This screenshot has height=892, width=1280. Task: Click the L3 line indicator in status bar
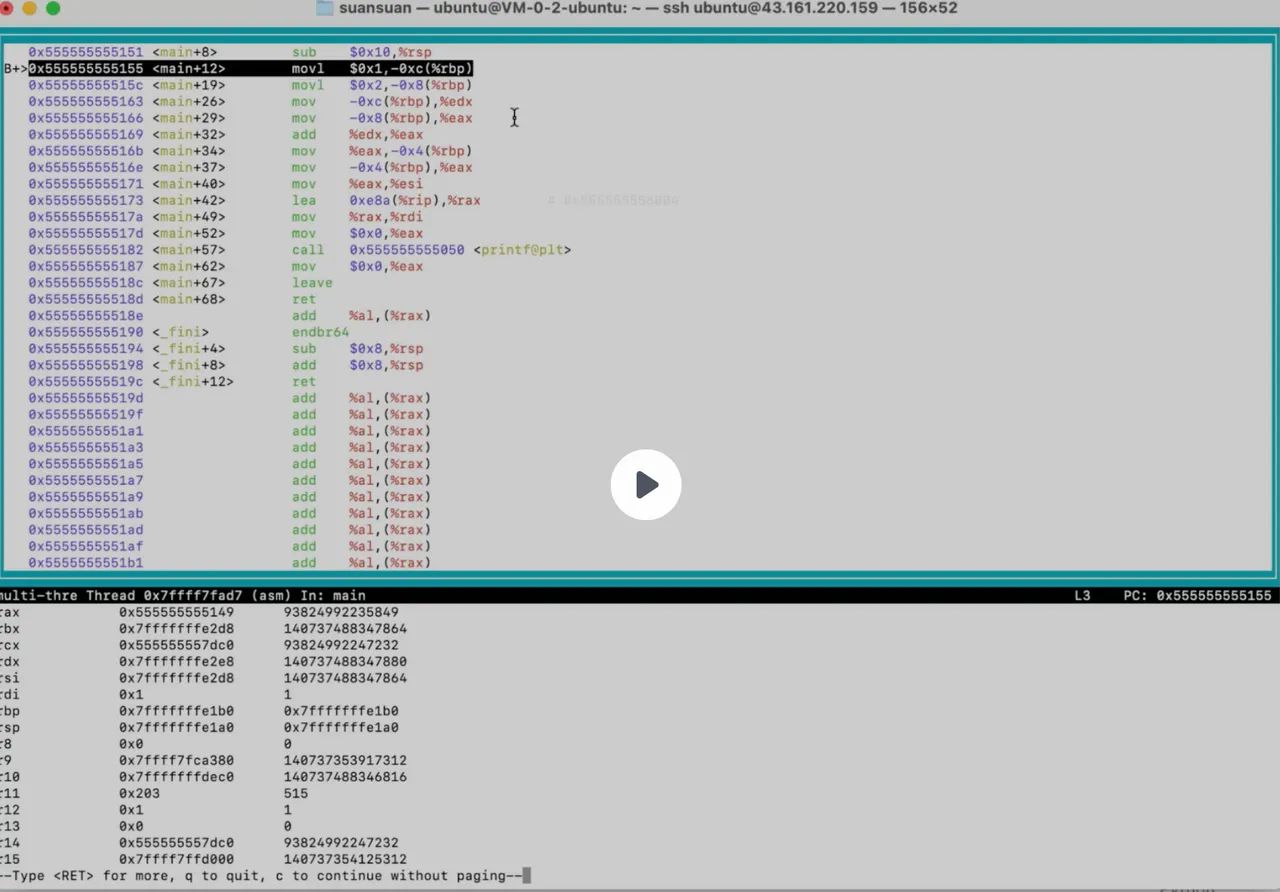[x=1082, y=595]
